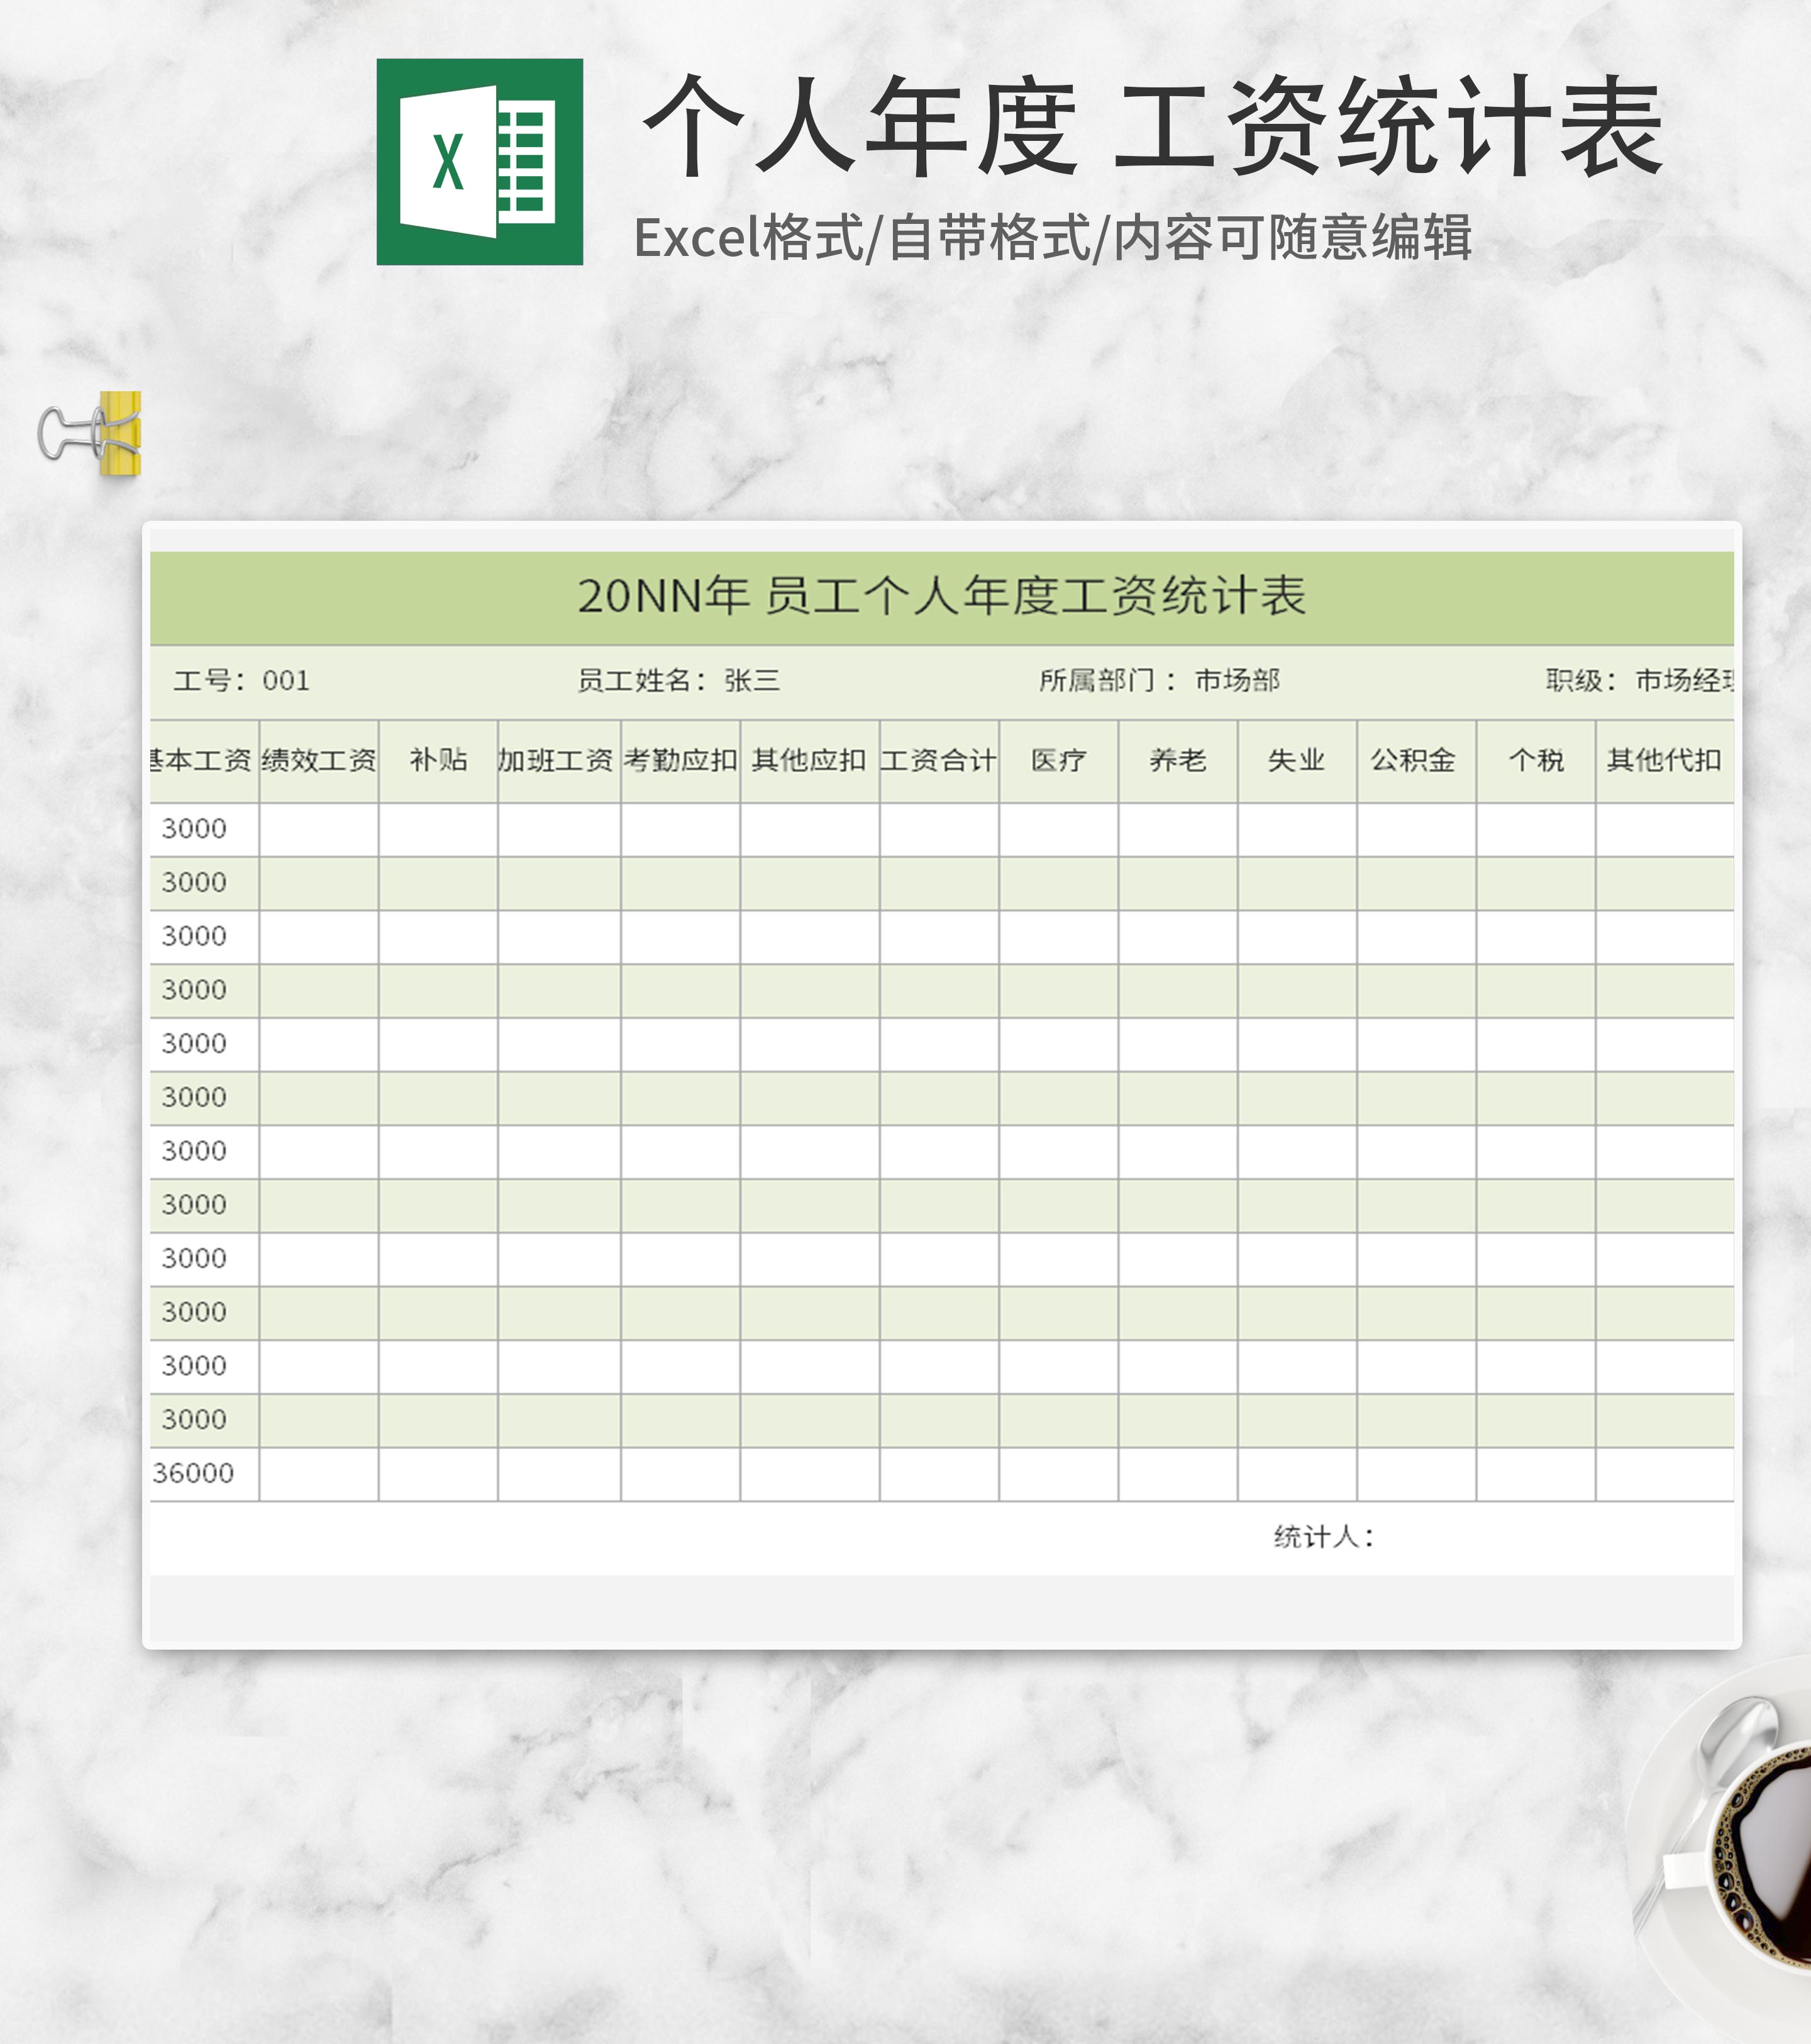Click the 公积金 header cell

coord(1414,761)
